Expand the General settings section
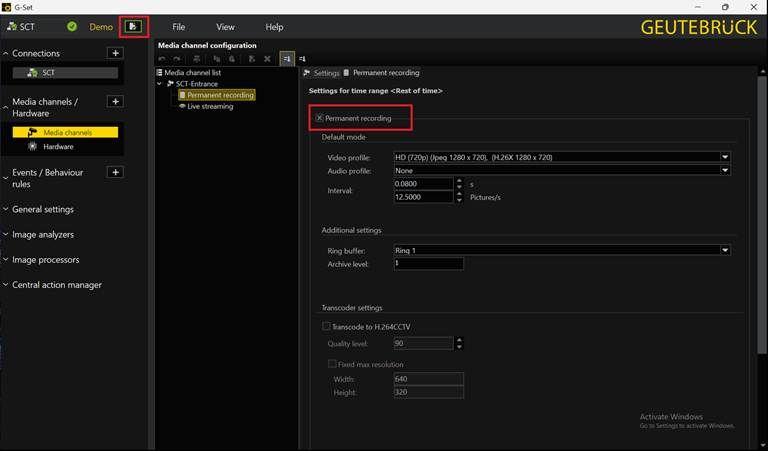The width and height of the screenshot is (768, 451). (5, 209)
